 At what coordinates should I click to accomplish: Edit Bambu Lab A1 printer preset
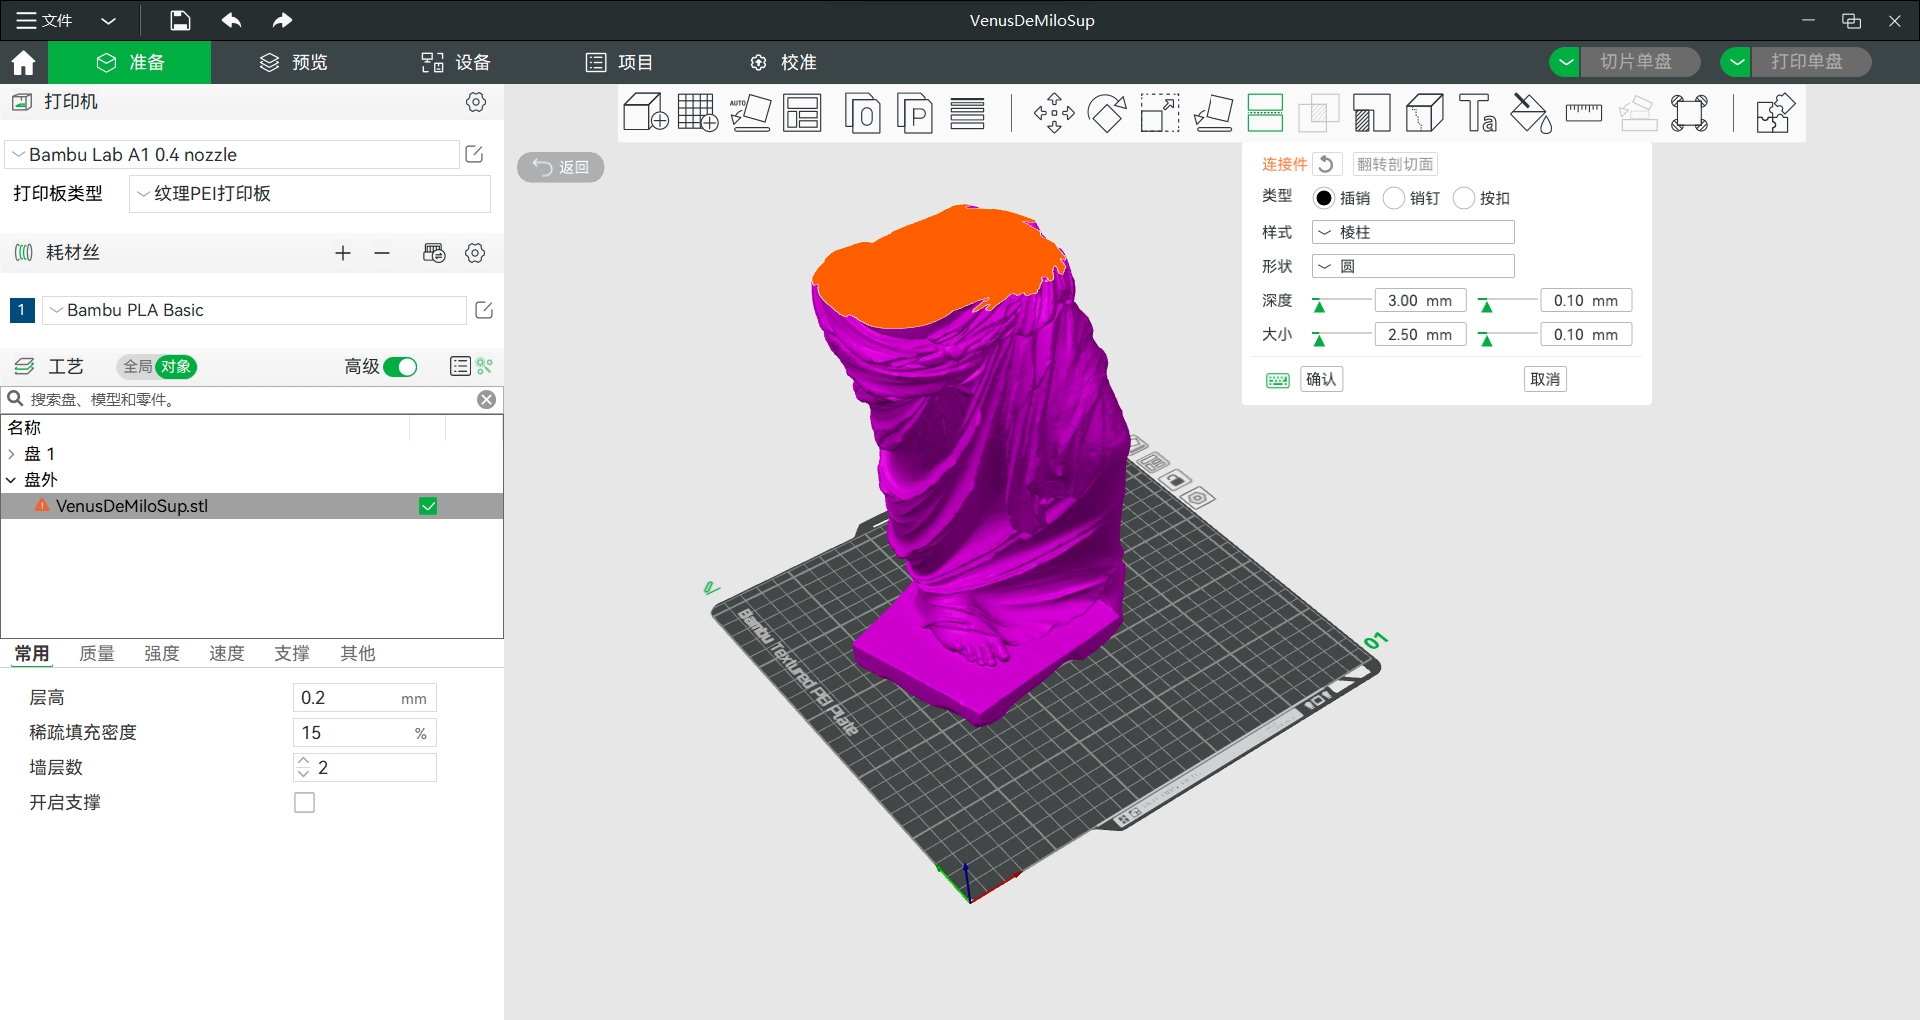475,154
